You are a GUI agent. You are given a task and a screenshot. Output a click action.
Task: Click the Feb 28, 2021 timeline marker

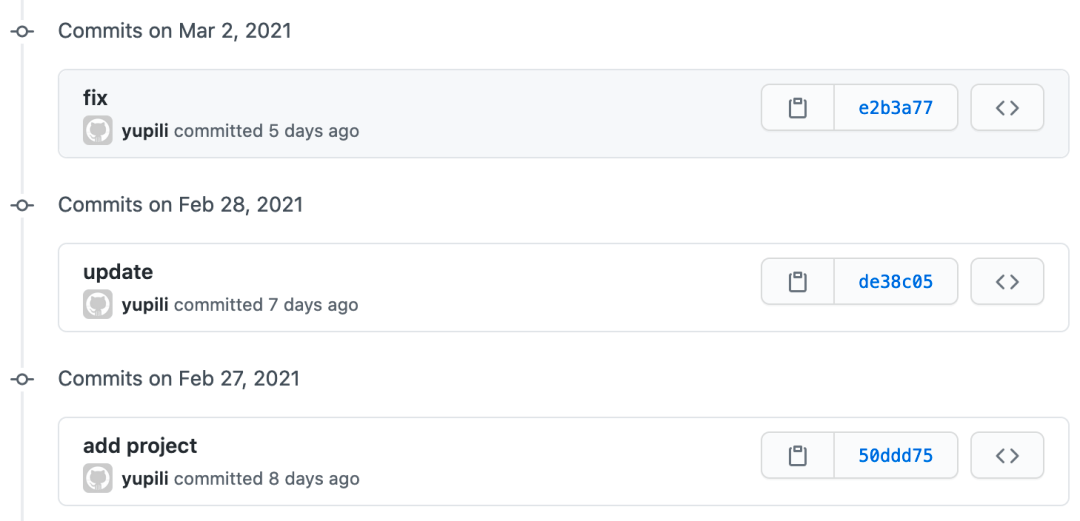click(22, 205)
